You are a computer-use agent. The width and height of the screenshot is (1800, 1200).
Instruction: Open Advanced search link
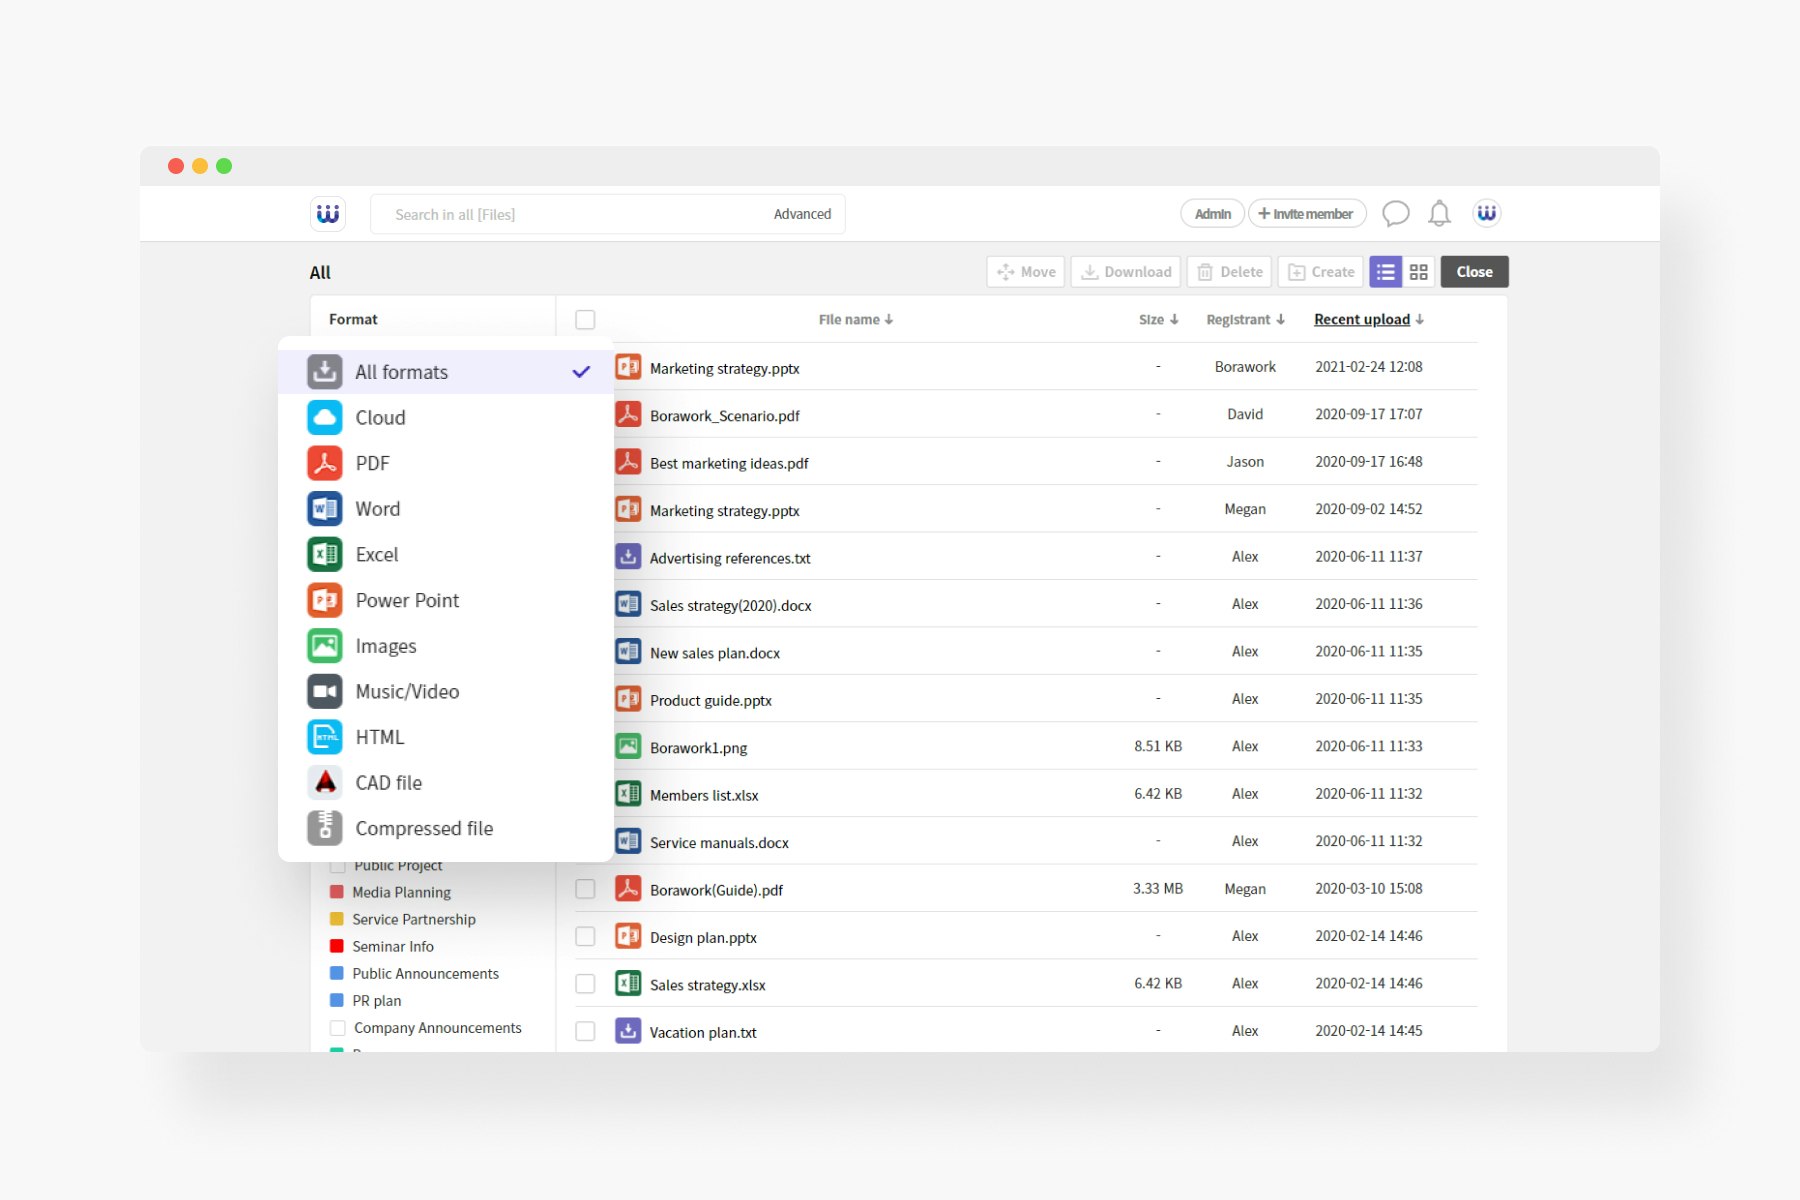[x=802, y=214]
